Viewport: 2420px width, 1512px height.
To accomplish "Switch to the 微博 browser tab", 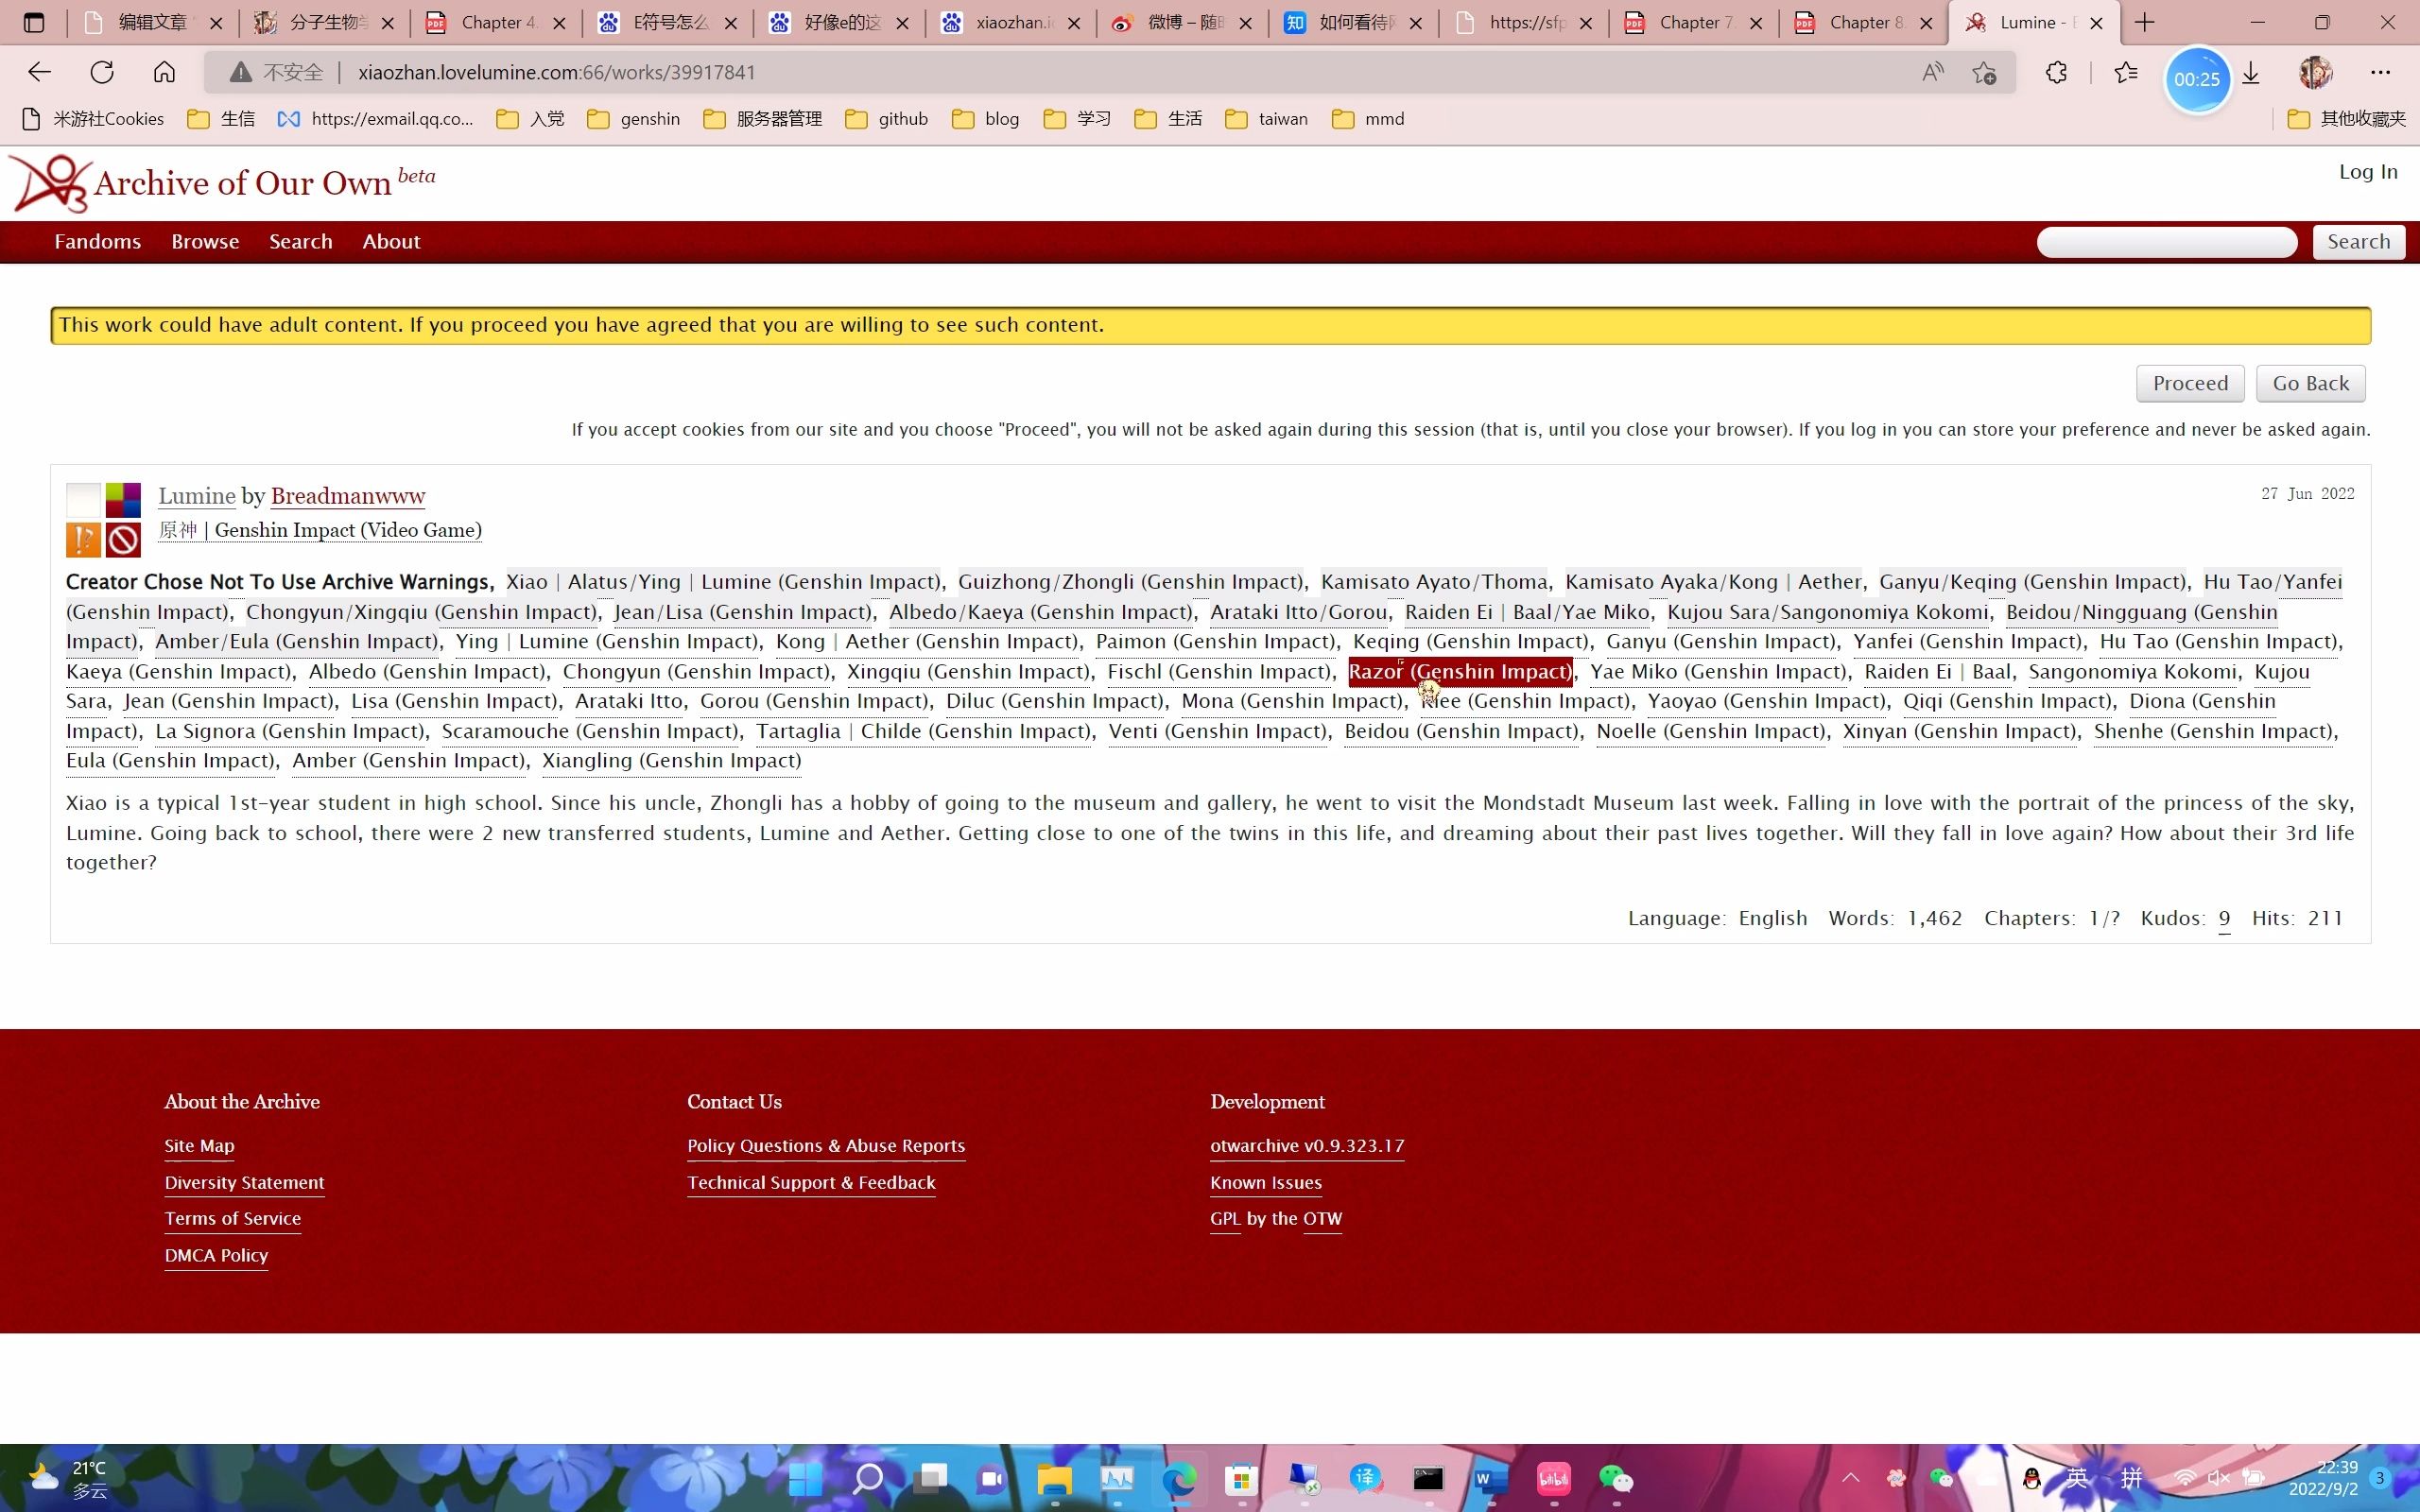I will (x=1183, y=22).
